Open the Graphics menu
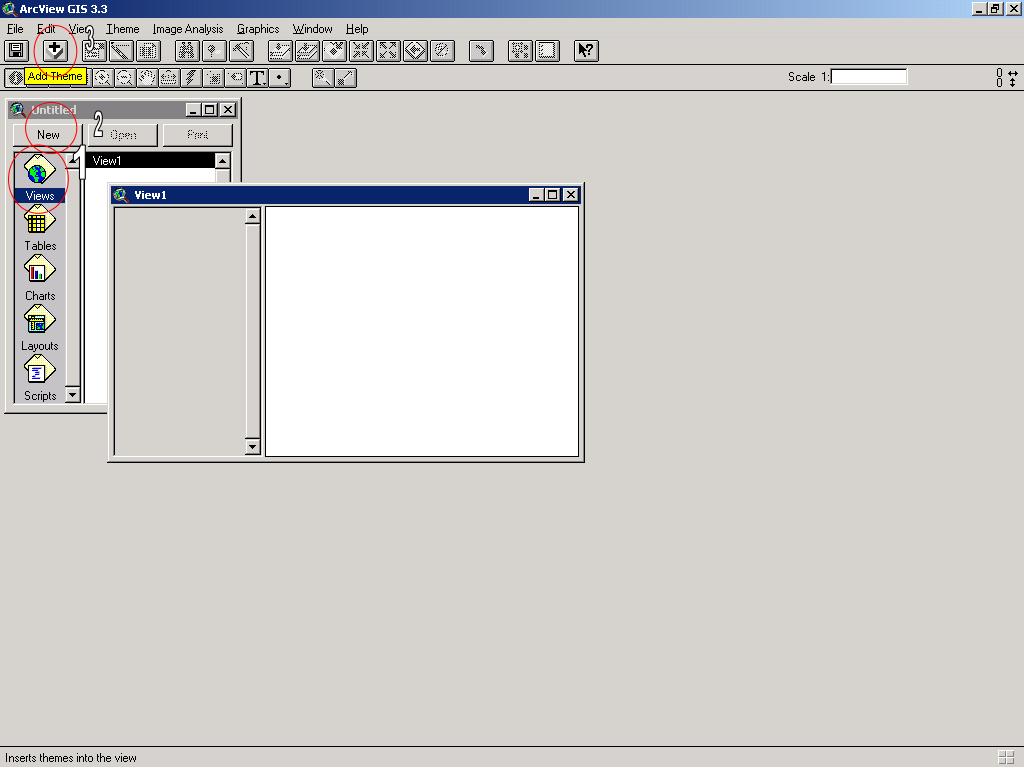Image resolution: width=1024 pixels, height=768 pixels. pyautogui.click(x=258, y=29)
